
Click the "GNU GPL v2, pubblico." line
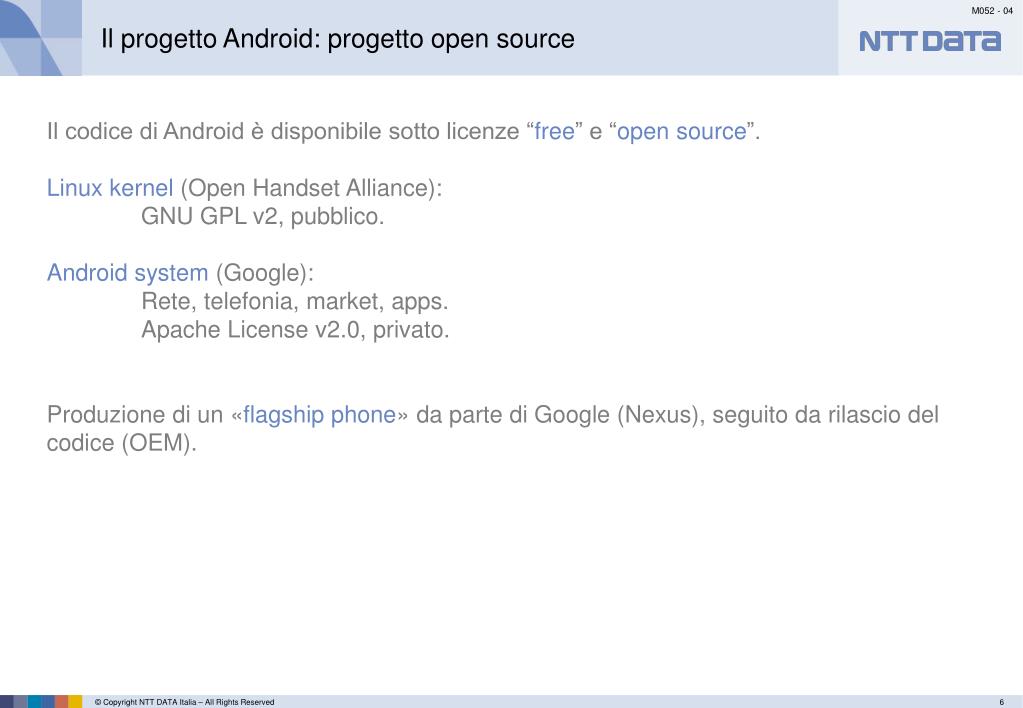263,217
